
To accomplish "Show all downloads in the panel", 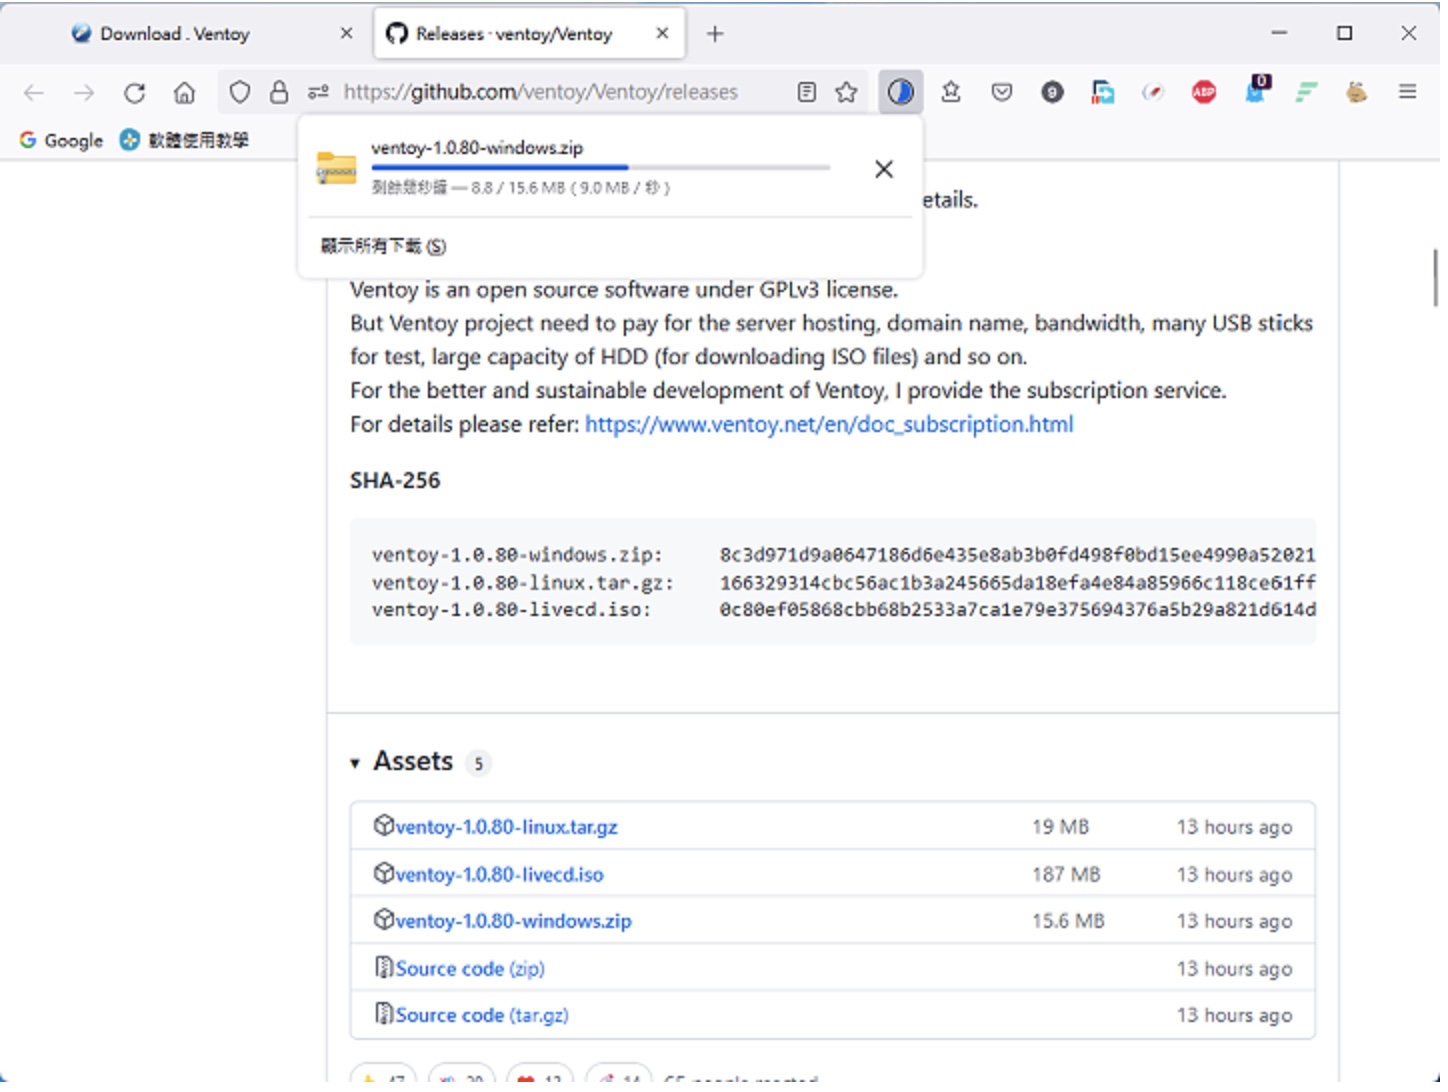I will click(x=385, y=247).
